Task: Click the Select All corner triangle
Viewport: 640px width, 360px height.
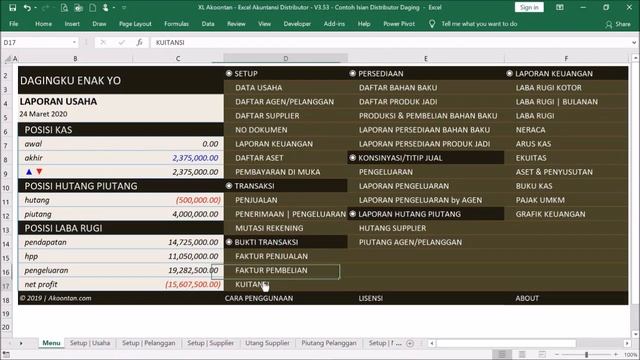Action: point(8,59)
